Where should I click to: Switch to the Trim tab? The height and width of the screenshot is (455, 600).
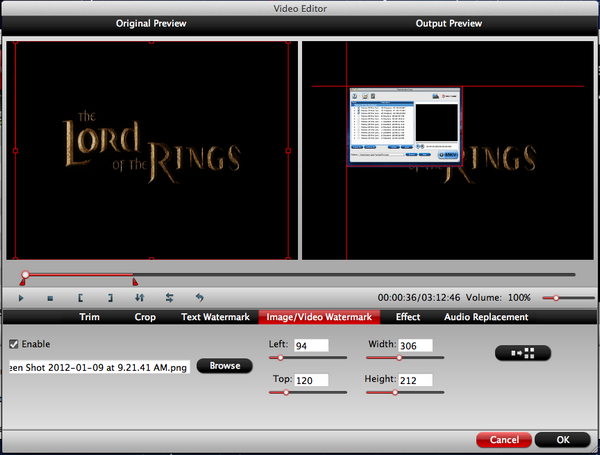click(90, 317)
